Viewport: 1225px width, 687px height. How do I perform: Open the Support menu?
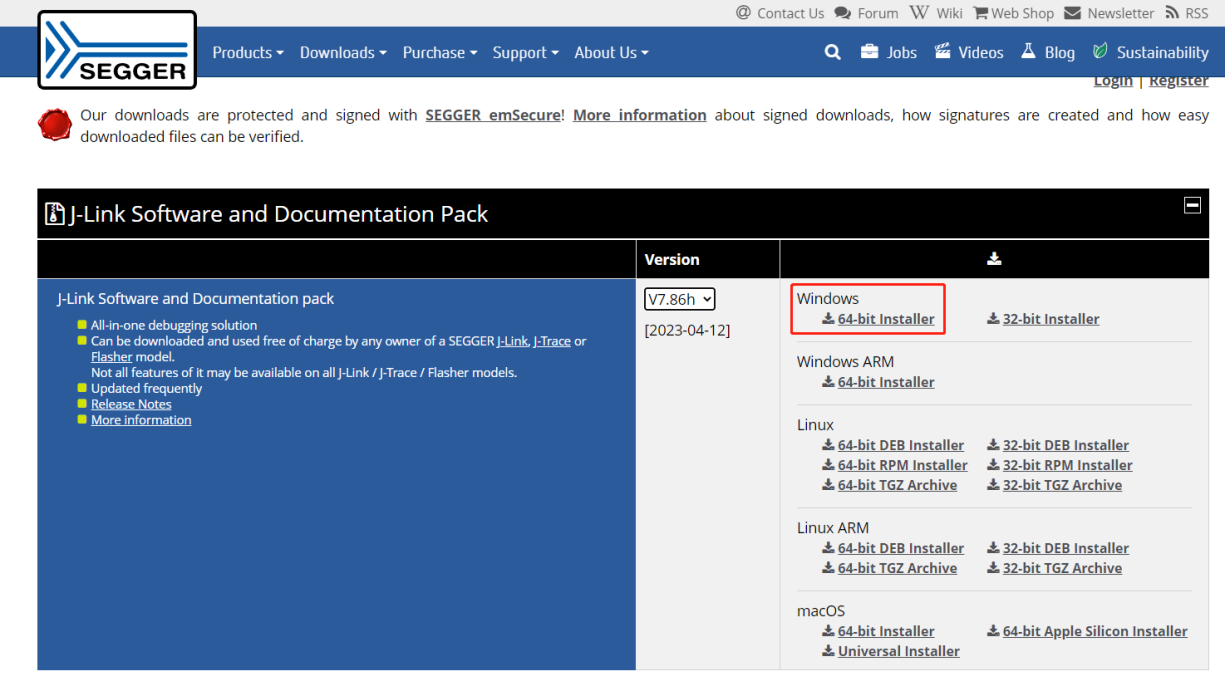click(525, 53)
